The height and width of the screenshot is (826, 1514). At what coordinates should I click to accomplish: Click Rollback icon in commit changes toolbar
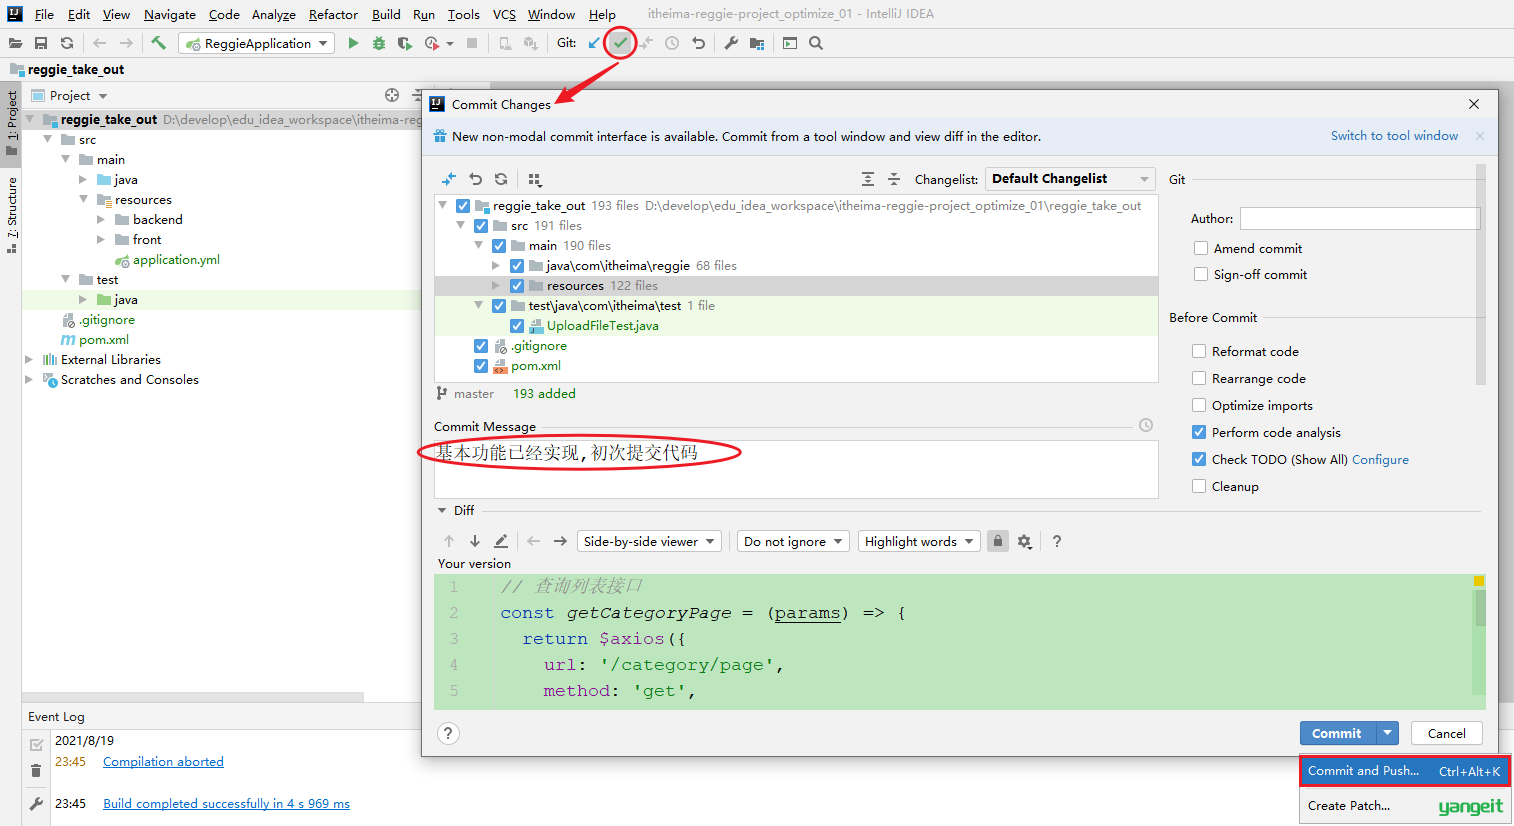(x=476, y=179)
